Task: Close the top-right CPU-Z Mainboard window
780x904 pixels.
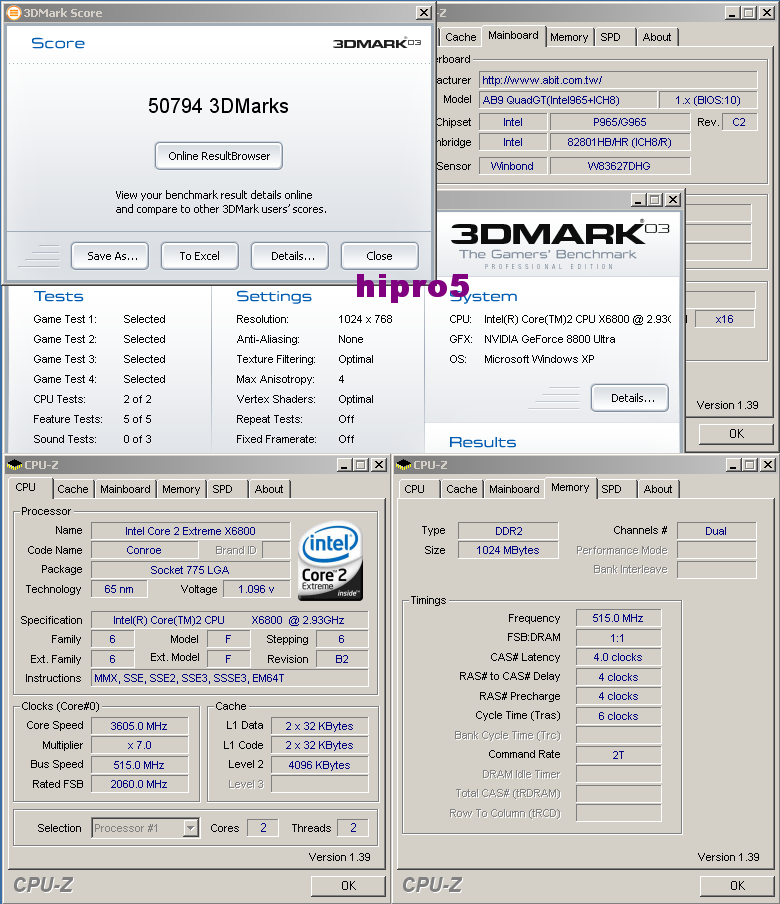Action: pos(767,13)
